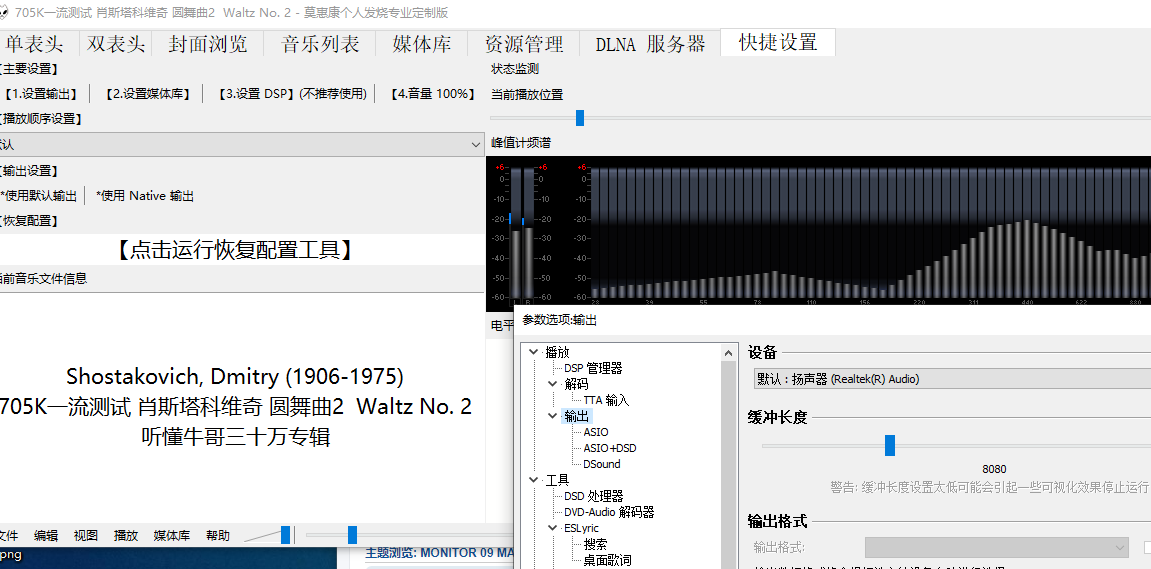Open the 资源管理 tab
The image size is (1151, 569).
(523, 44)
